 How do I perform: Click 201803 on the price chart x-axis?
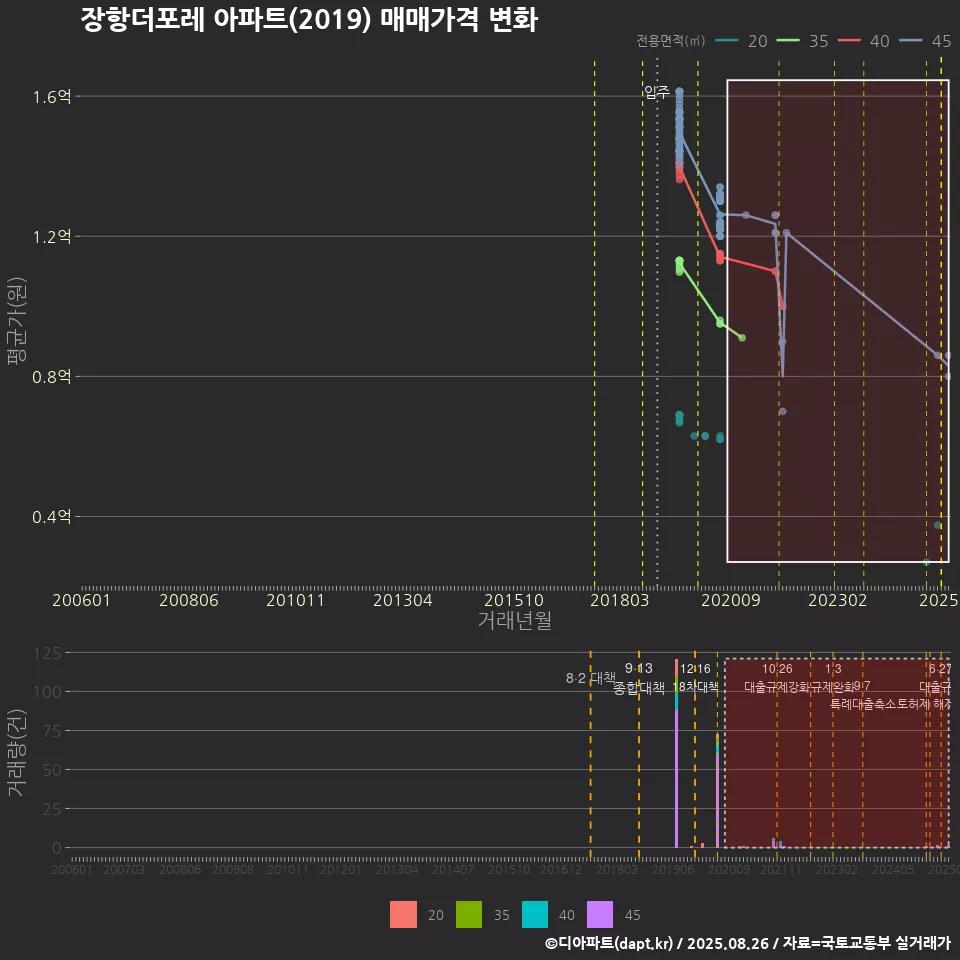click(620, 600)
